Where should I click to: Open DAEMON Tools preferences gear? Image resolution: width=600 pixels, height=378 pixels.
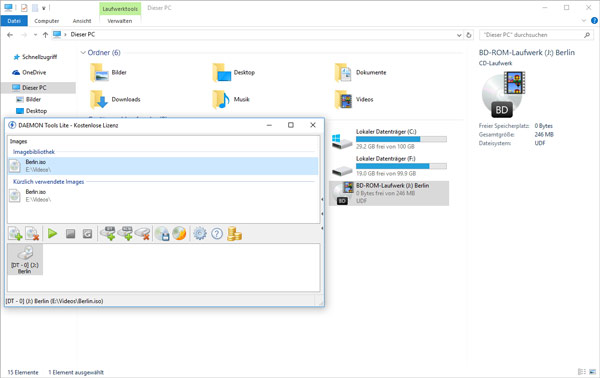tap(200, 233)
